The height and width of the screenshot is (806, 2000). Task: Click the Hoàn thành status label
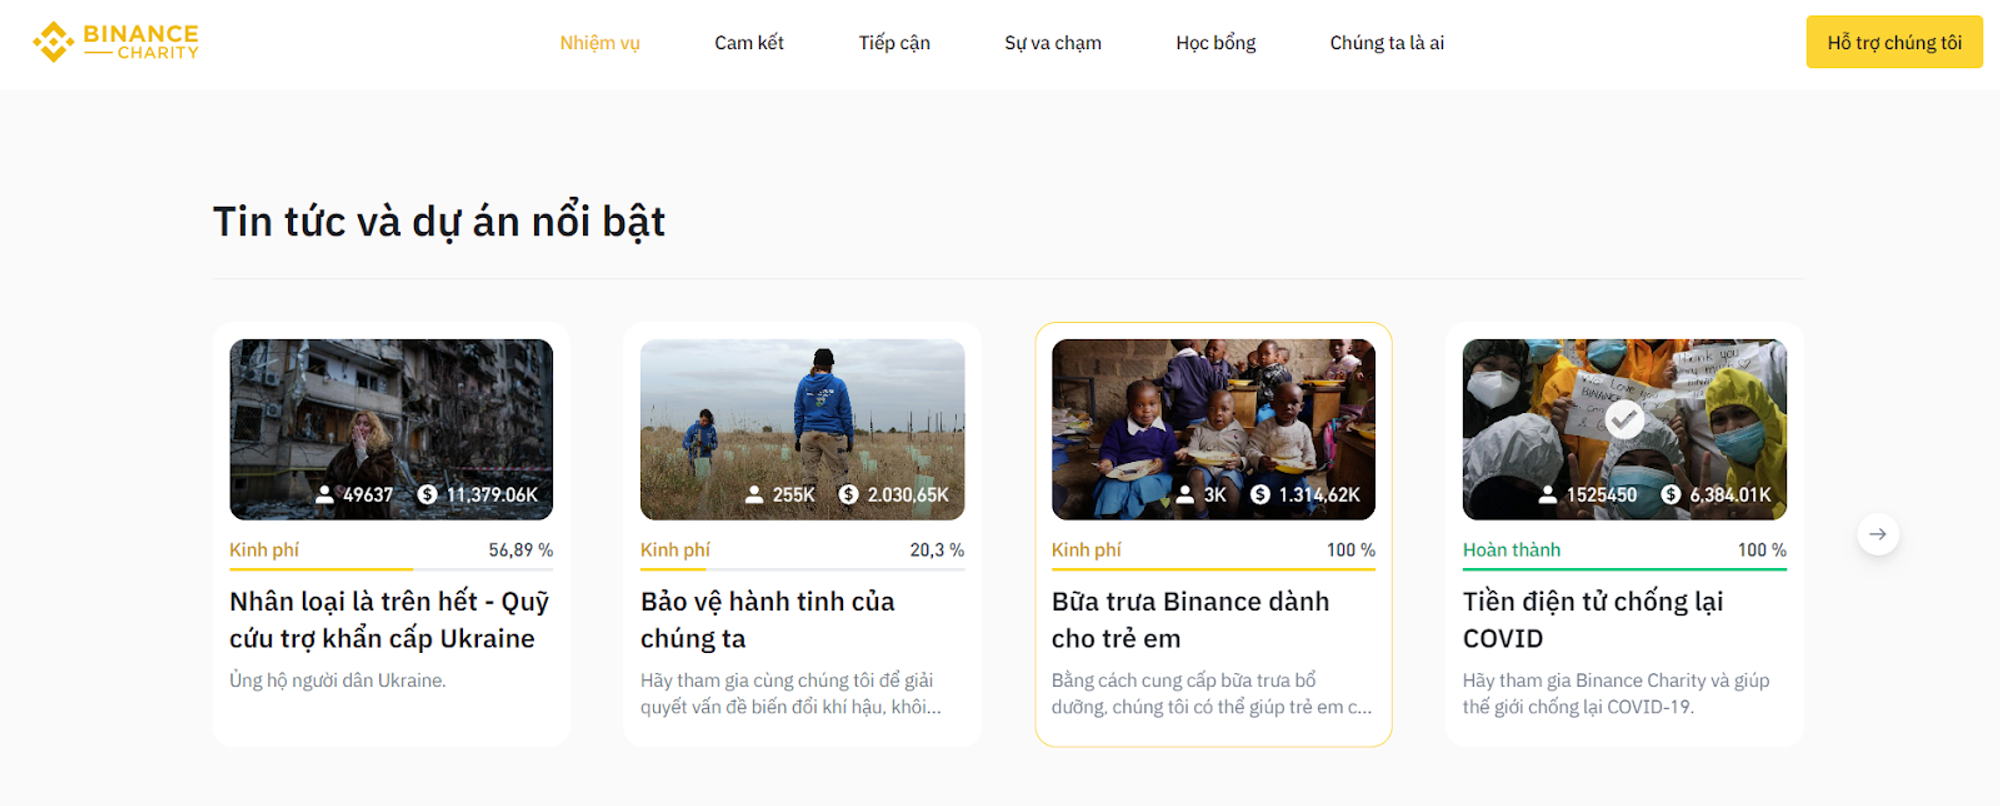point(1511,550)
